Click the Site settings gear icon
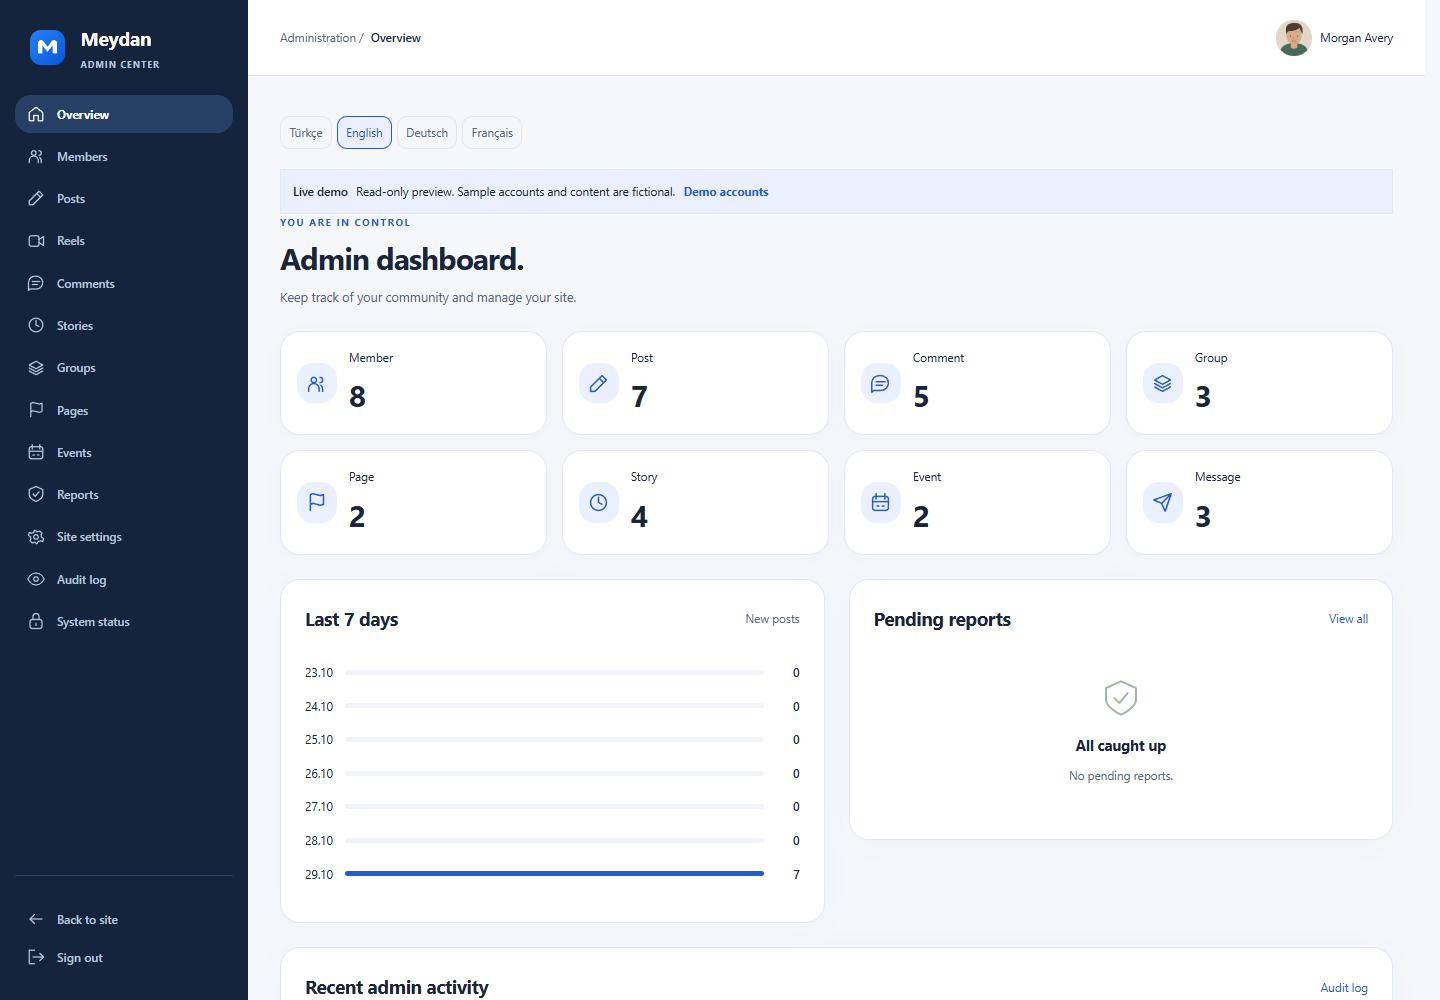 tap(36, 537)
